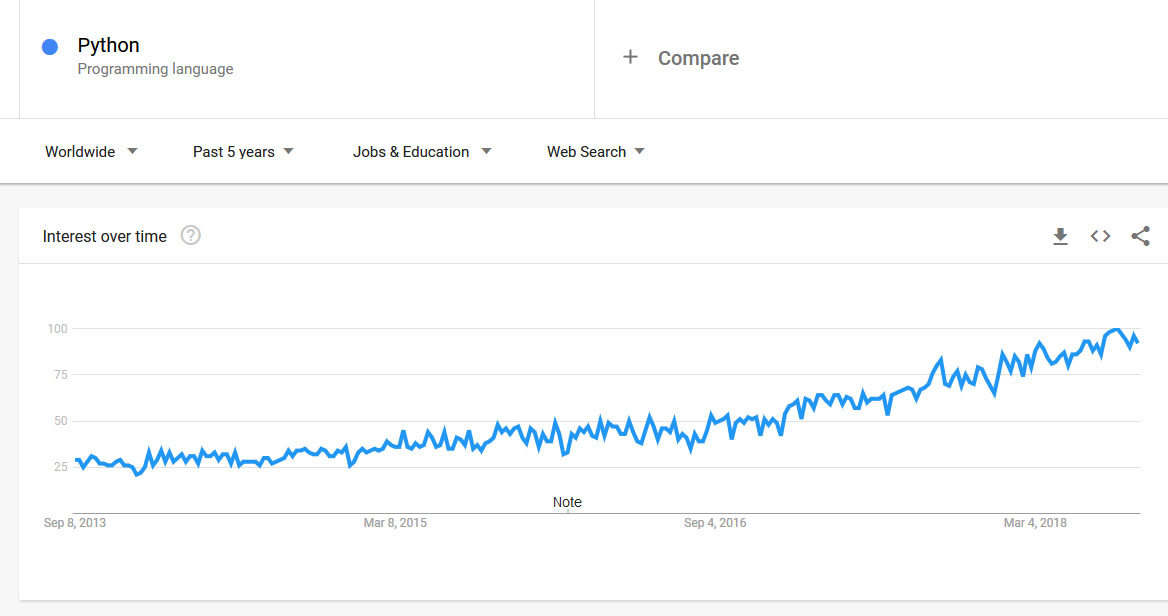Click the Compare button

[698, 58]
